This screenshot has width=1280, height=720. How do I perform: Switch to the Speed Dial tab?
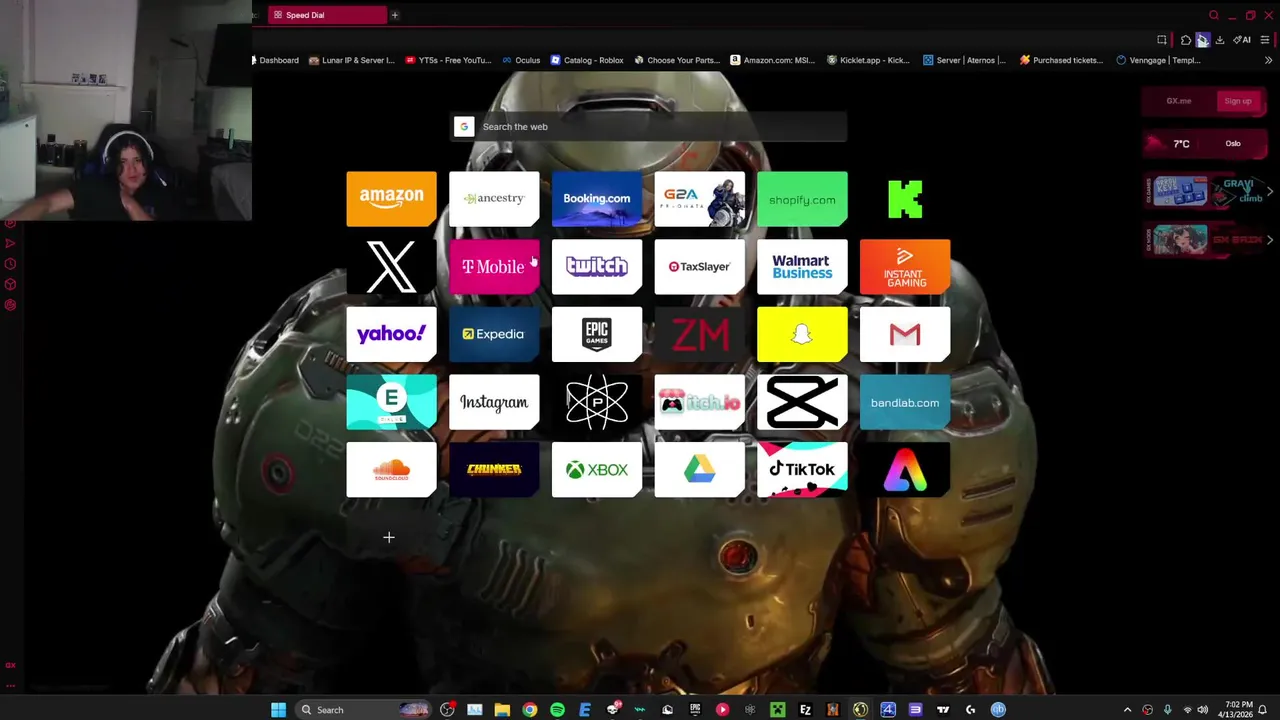pyautogui.click(x=328, y=15)
